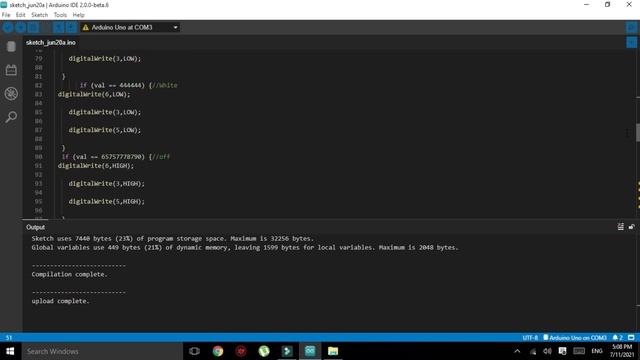Open Google Chrome from the taskbar
The height and width of the screenshot is (360, 640).
218,351
